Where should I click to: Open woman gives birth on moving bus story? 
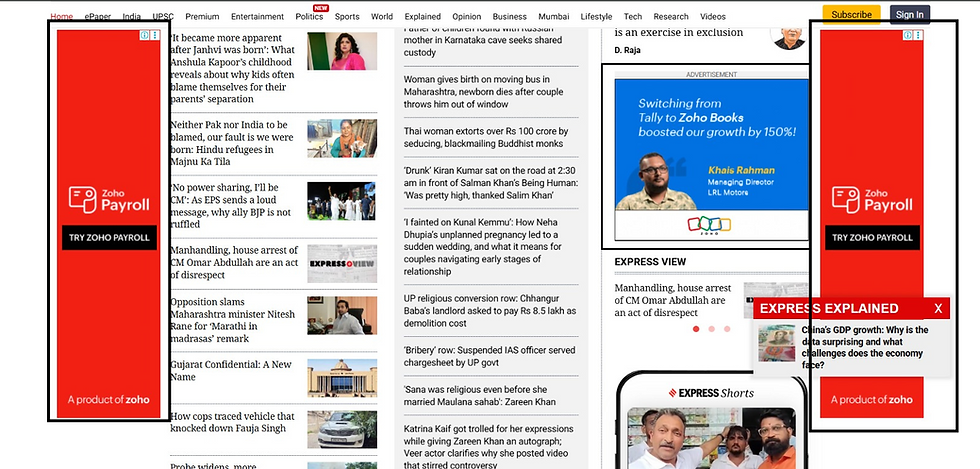483,92
